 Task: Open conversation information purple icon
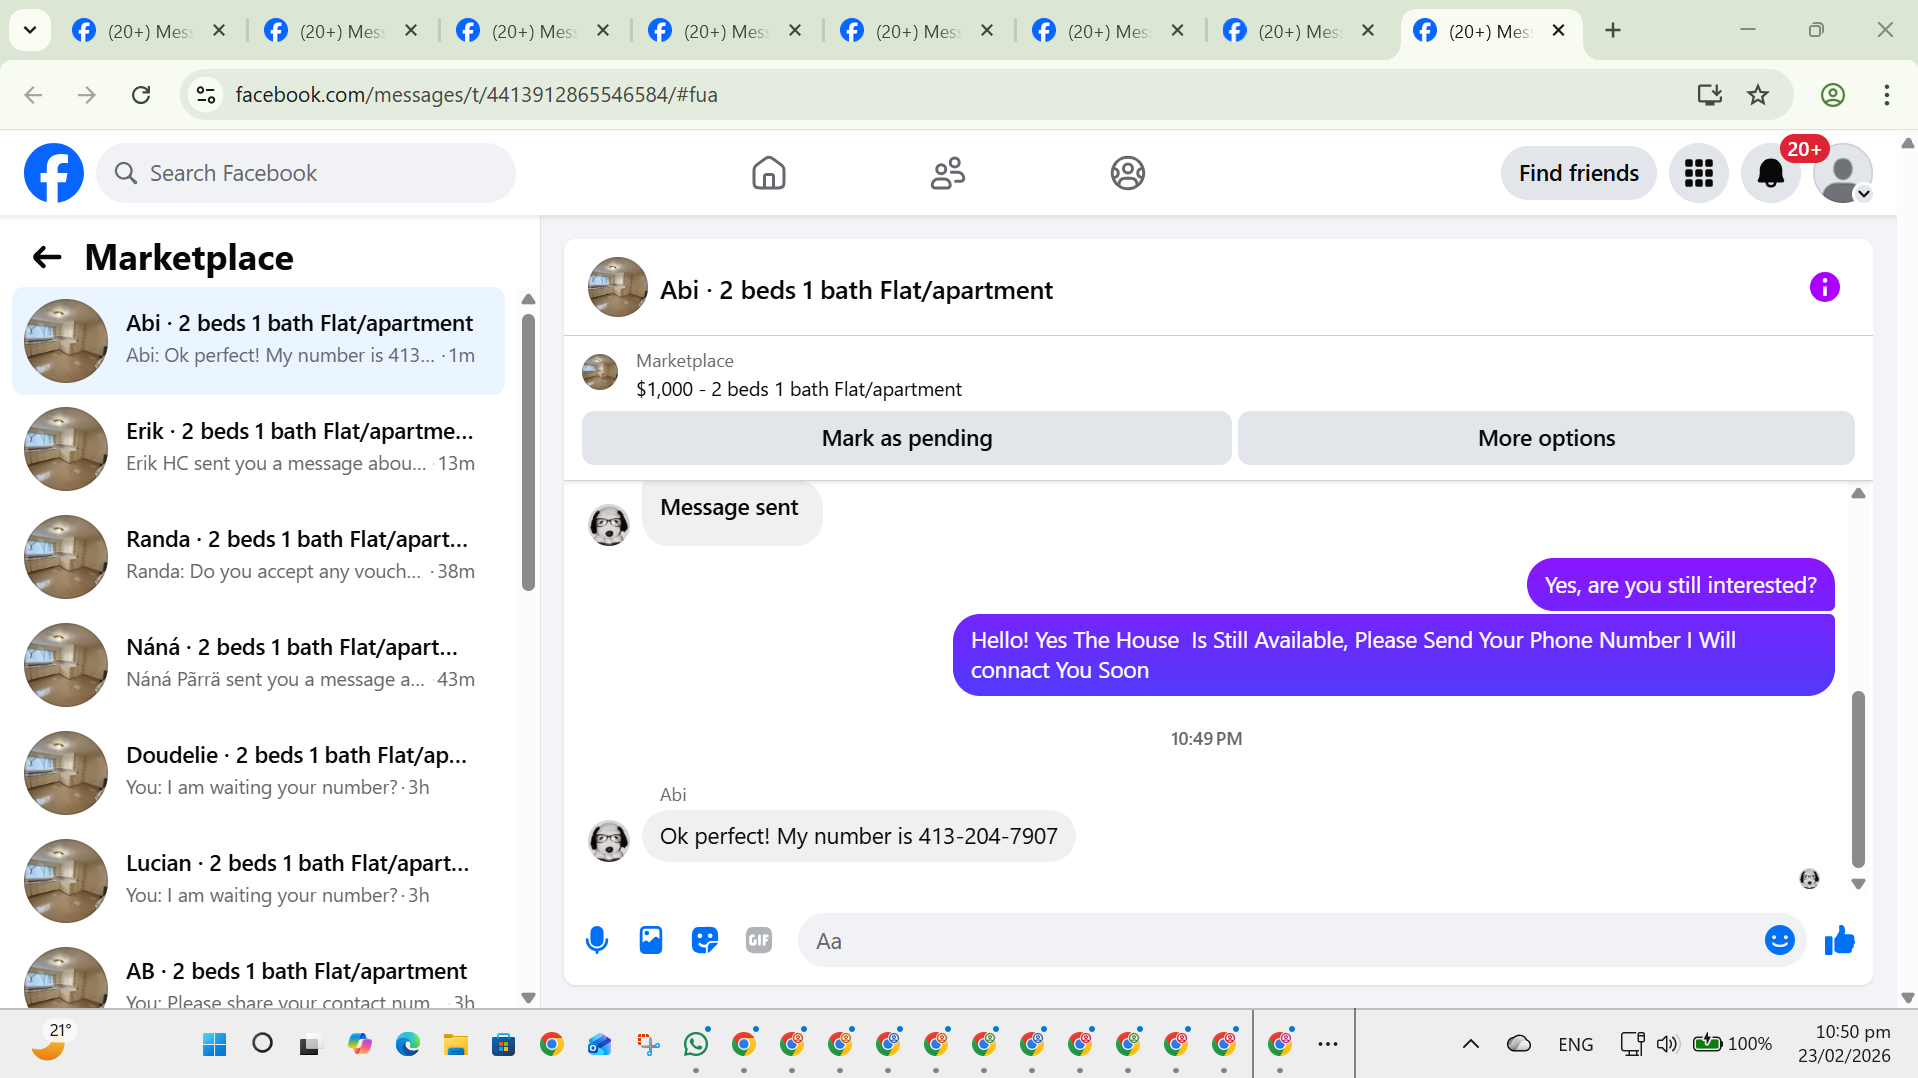pyautogui.click(x=1824, y=288)
